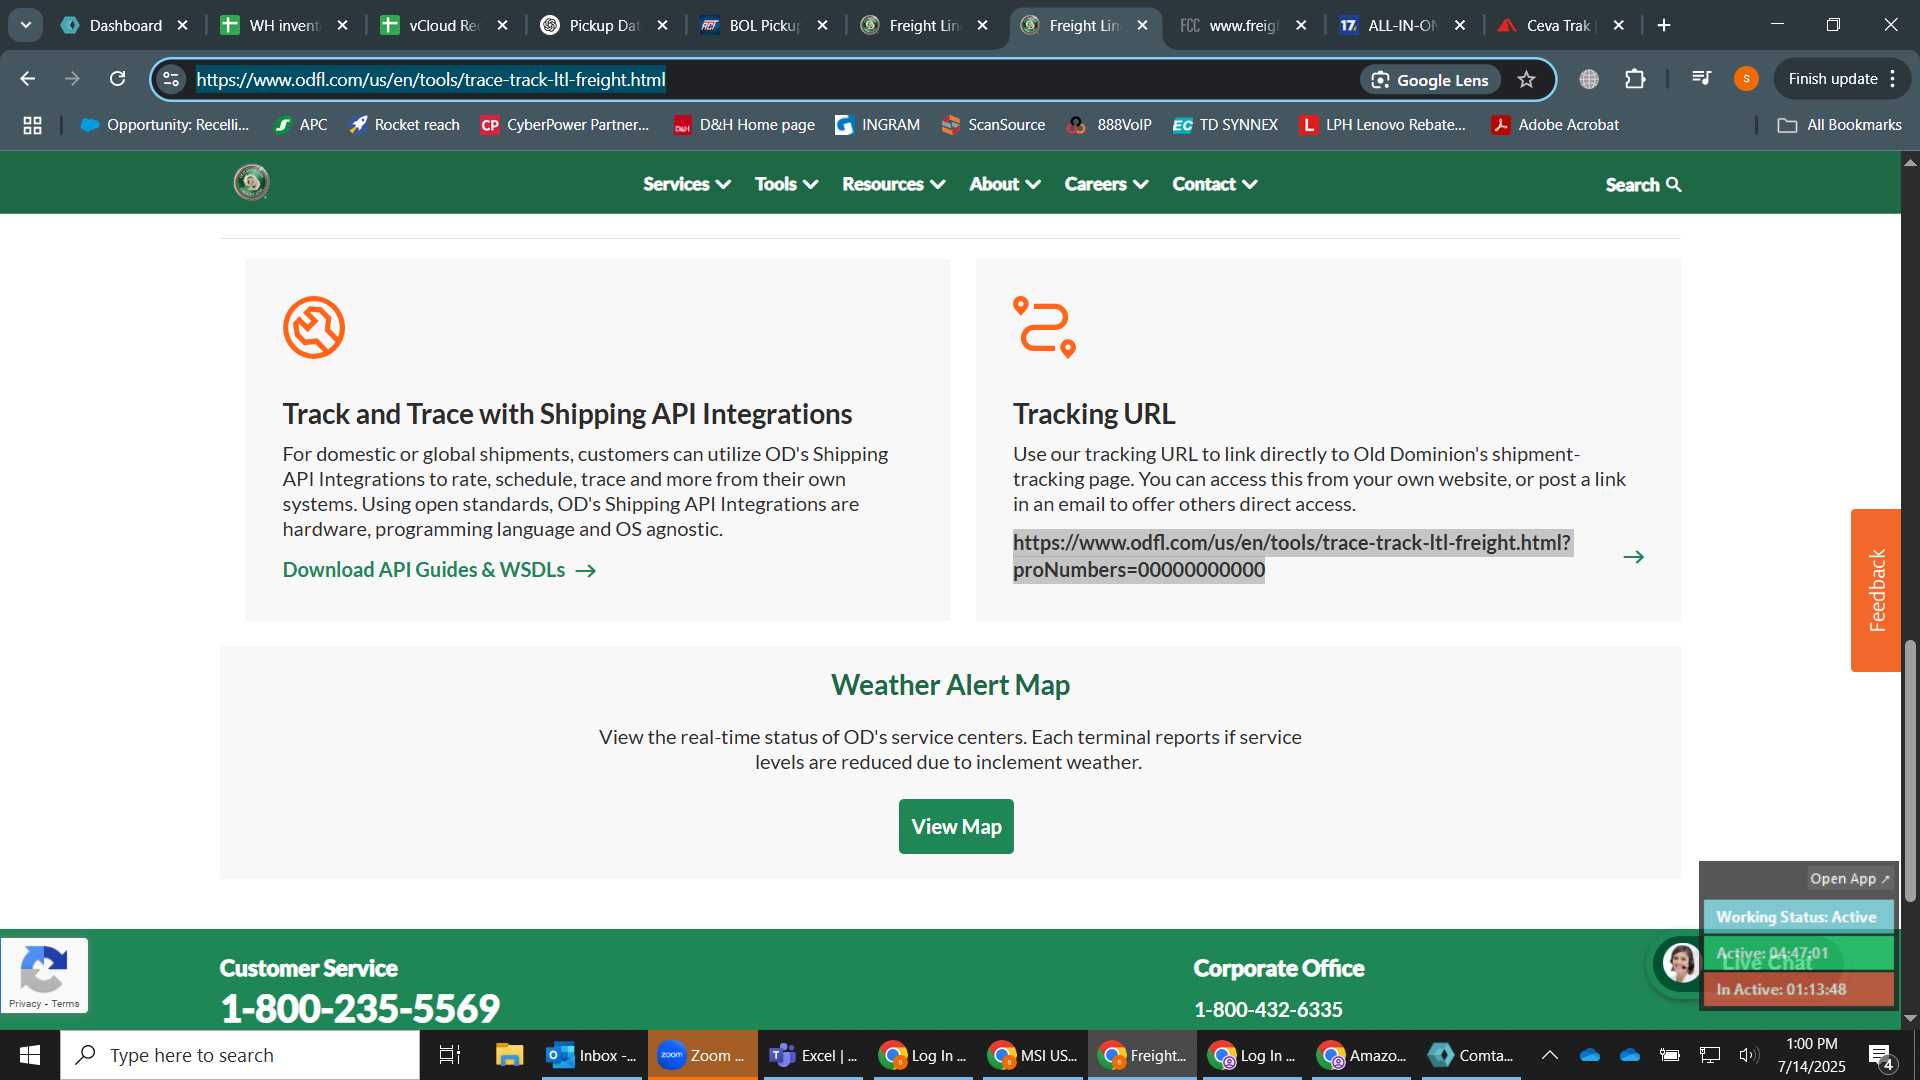Open Task View on the taskbar

[450, 1055]
